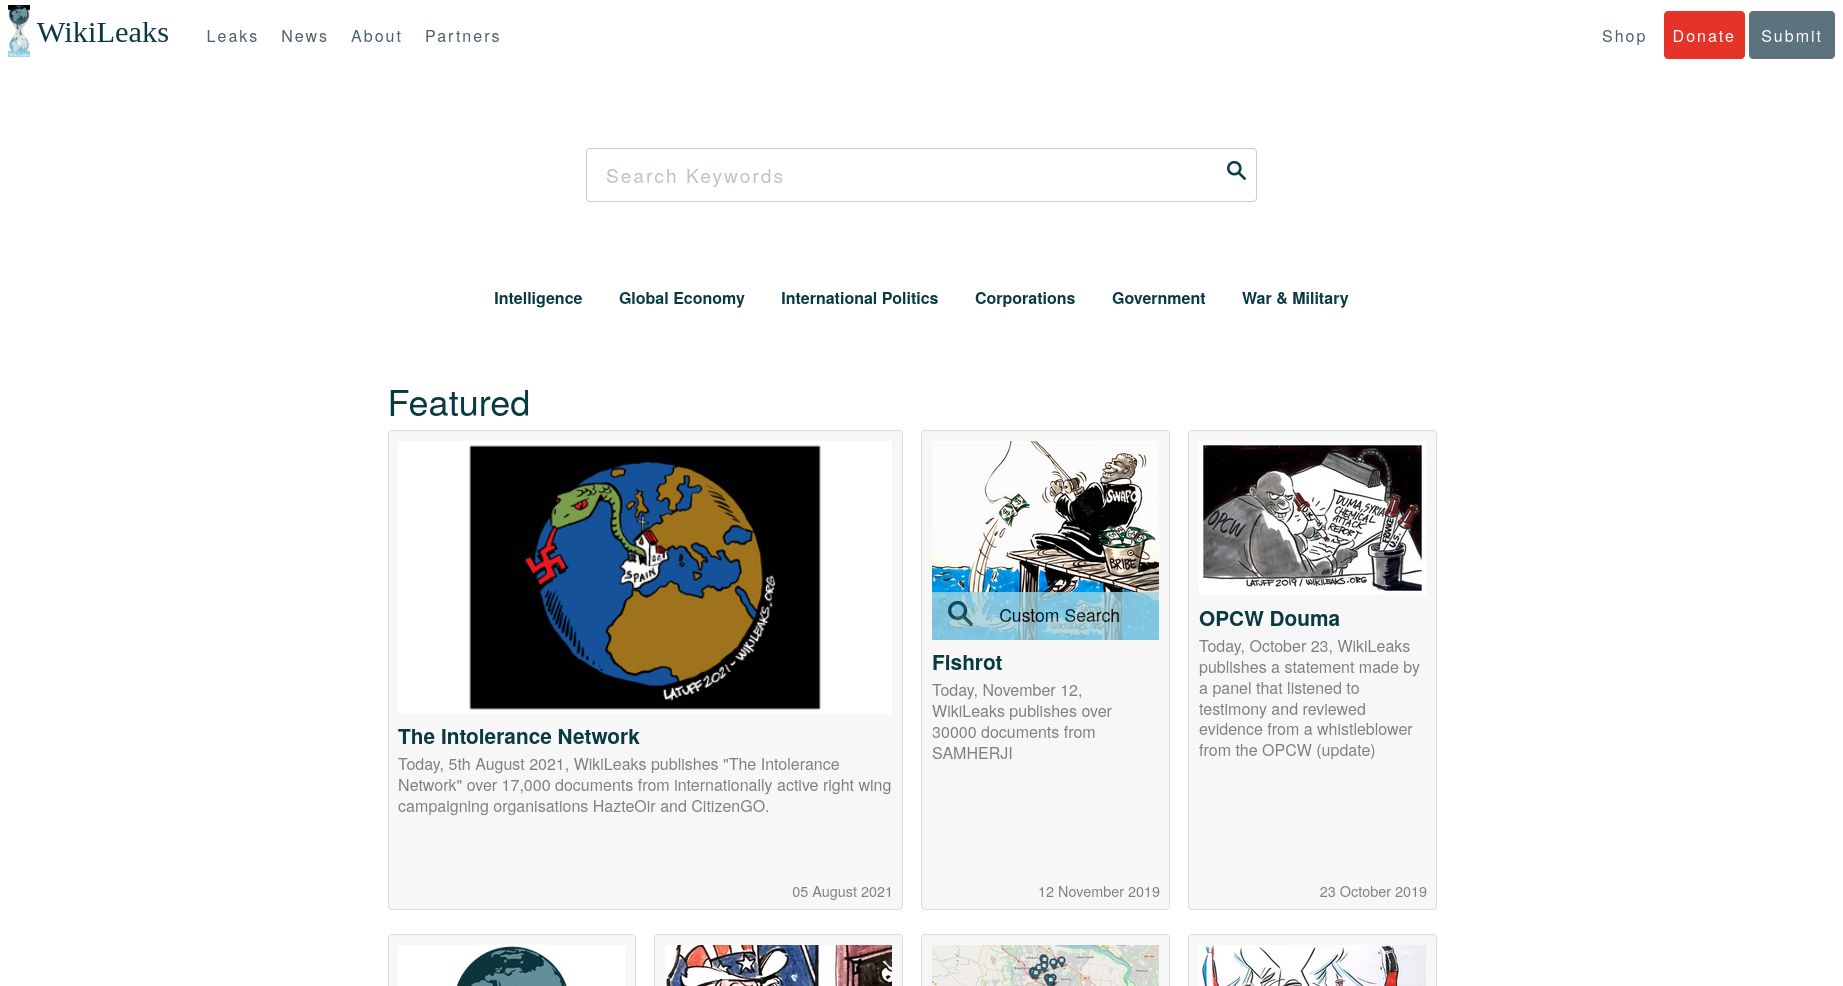Click the Uncle Sam cartoon thumbnail
Viewport: 1843px width, 986px height.
[777, 965]
